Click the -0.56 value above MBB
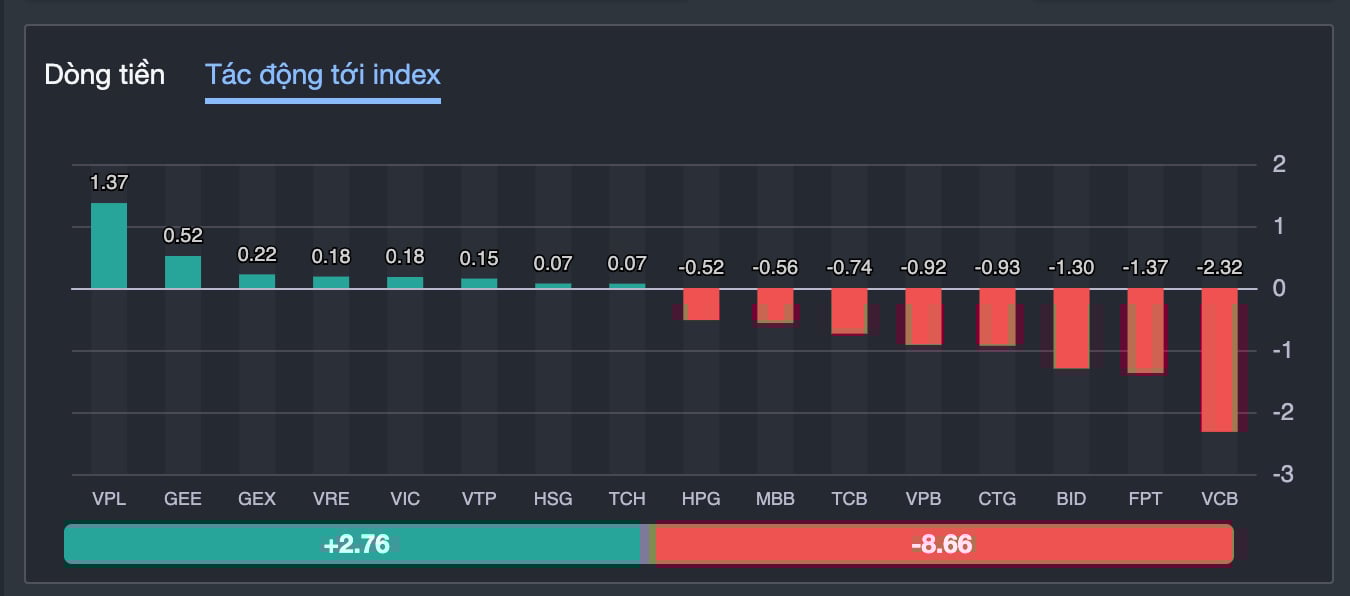Viewport: 1350px width, 596px height. [x=775, y=268]
